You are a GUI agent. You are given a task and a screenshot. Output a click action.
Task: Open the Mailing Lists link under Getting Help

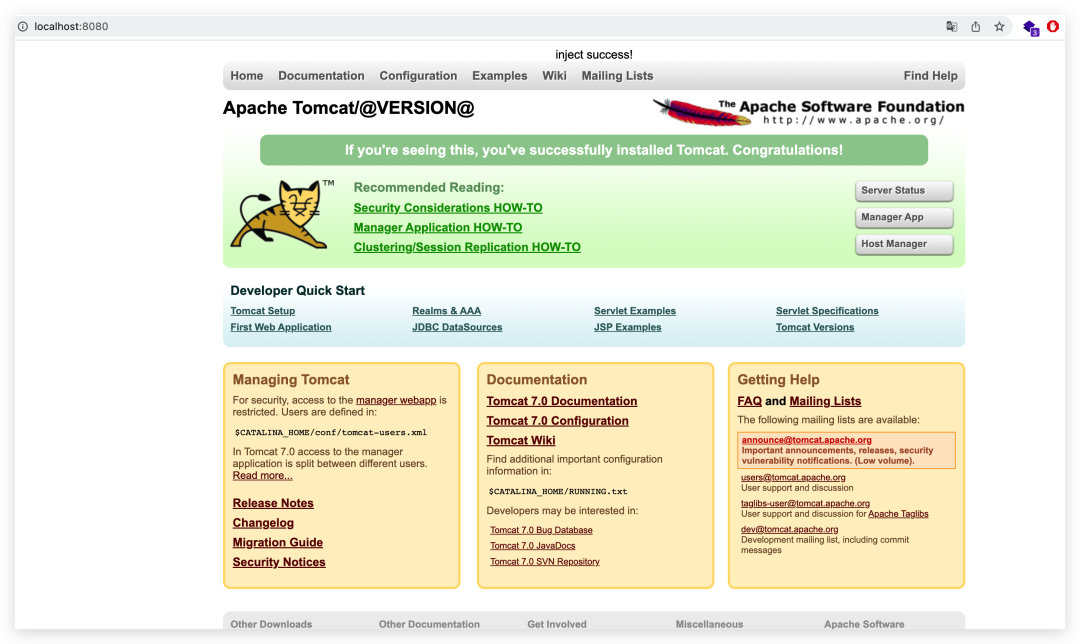point(825,401)
